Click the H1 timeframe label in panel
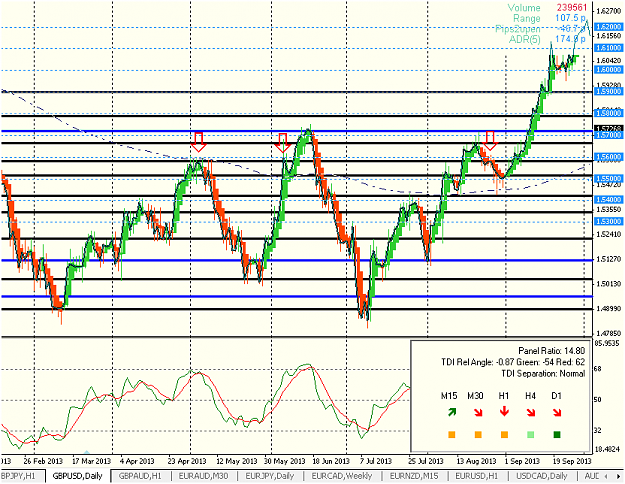Viewport: 625px width, 484px height. pyautogui.click(x=504, y=396)
